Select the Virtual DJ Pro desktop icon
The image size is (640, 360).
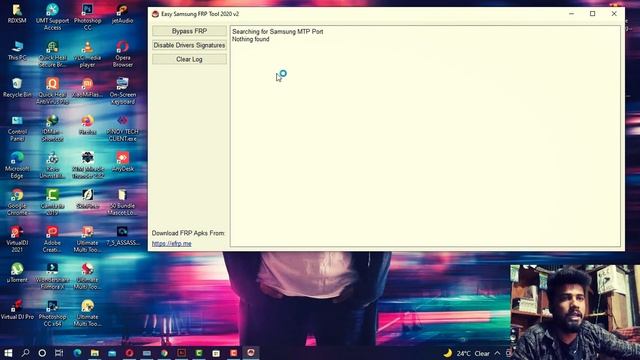tap(17, 311)
